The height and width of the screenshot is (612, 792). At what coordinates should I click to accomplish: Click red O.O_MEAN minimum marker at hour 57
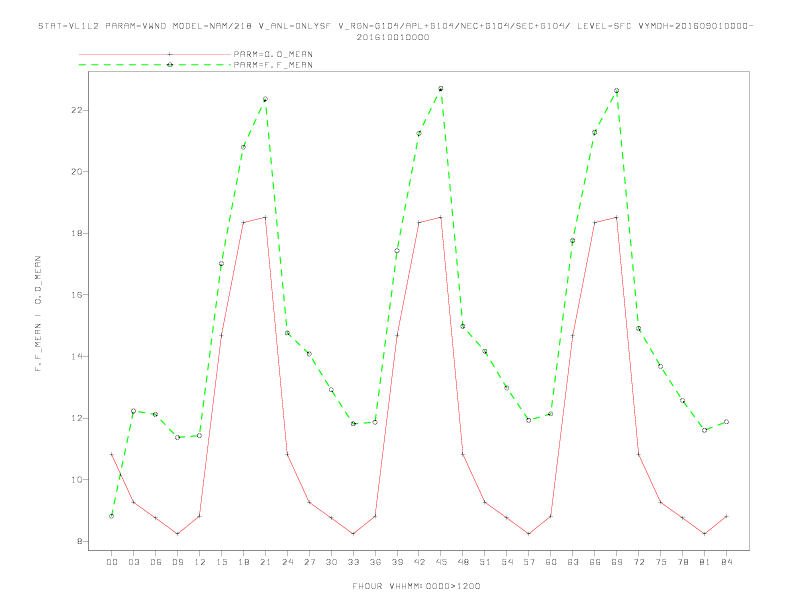point(529,534)
